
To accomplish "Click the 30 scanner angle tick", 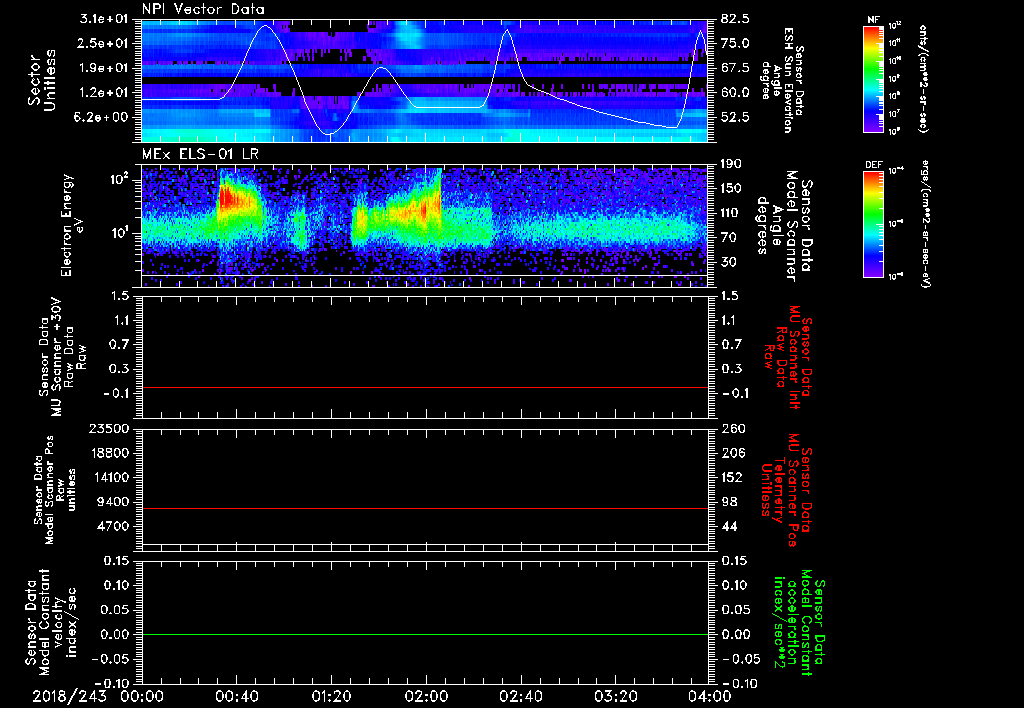I will (729, 262).
